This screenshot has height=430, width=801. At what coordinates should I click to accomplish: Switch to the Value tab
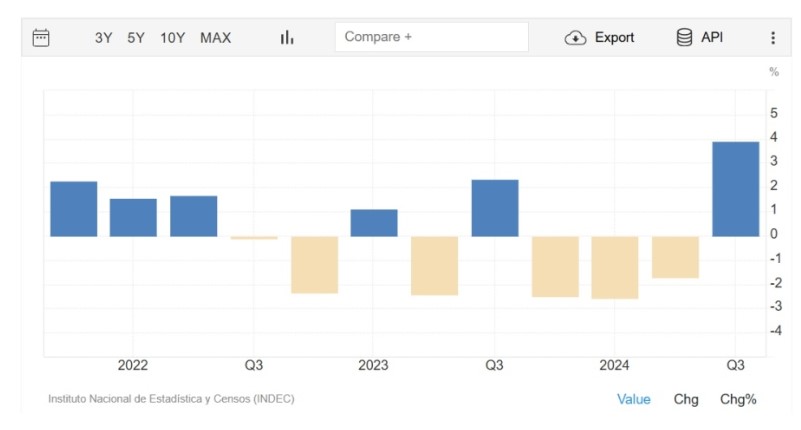(x=633, y=399)
